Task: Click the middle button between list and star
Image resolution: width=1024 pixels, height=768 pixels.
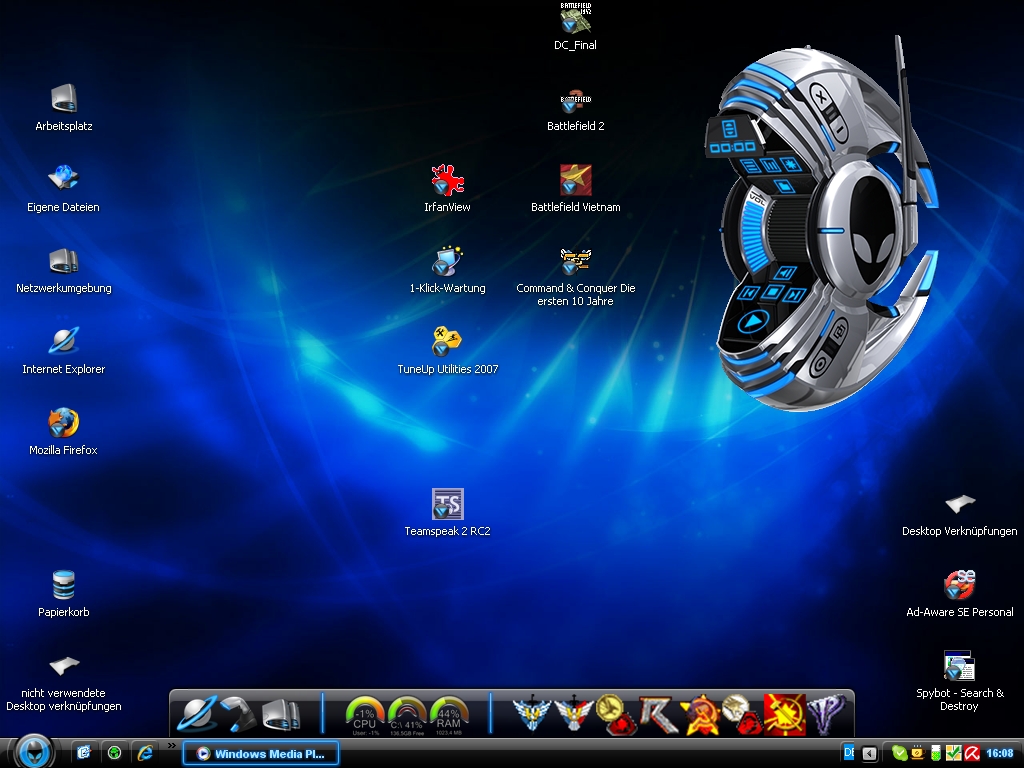Action: [770, 165]
